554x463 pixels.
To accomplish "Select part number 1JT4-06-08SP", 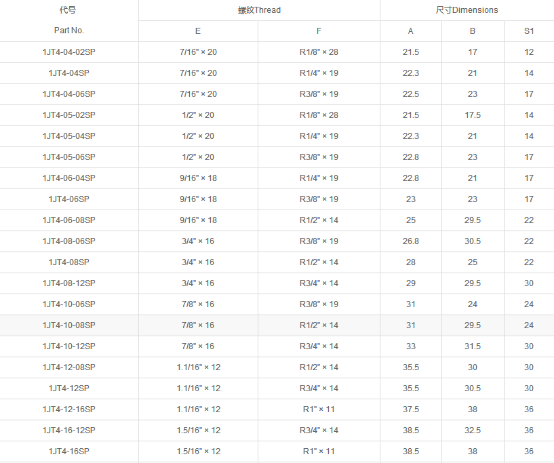I will tap(69, 220).
